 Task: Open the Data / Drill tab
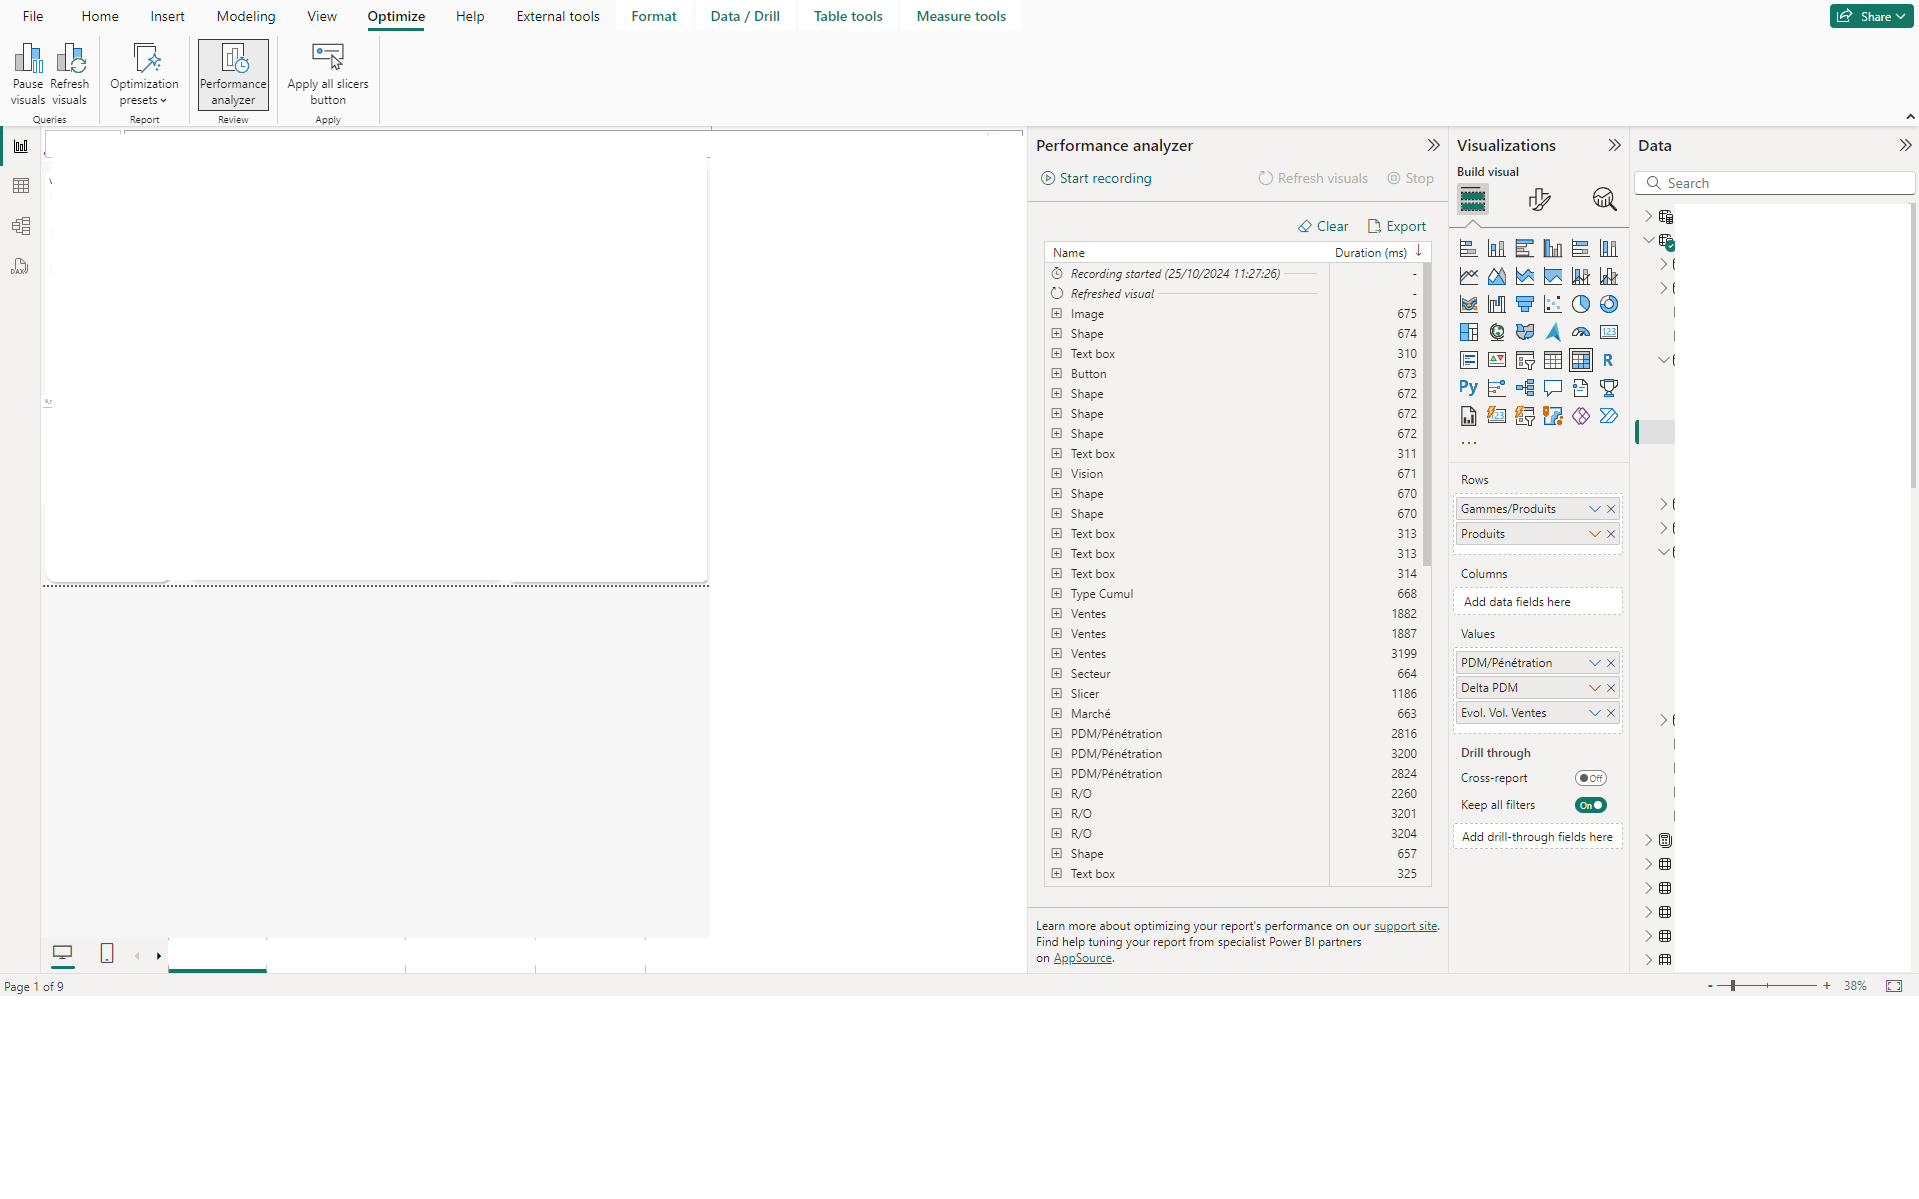745,16
